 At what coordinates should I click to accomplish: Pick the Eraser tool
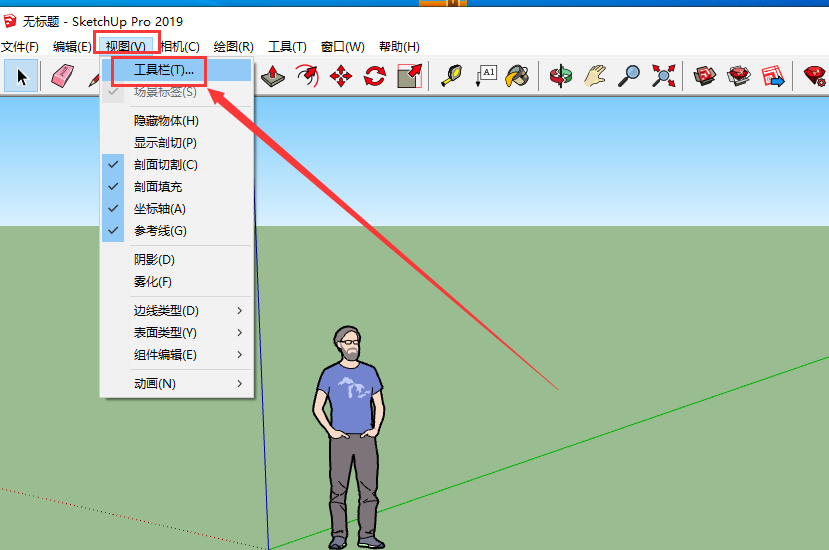[63, 76]
